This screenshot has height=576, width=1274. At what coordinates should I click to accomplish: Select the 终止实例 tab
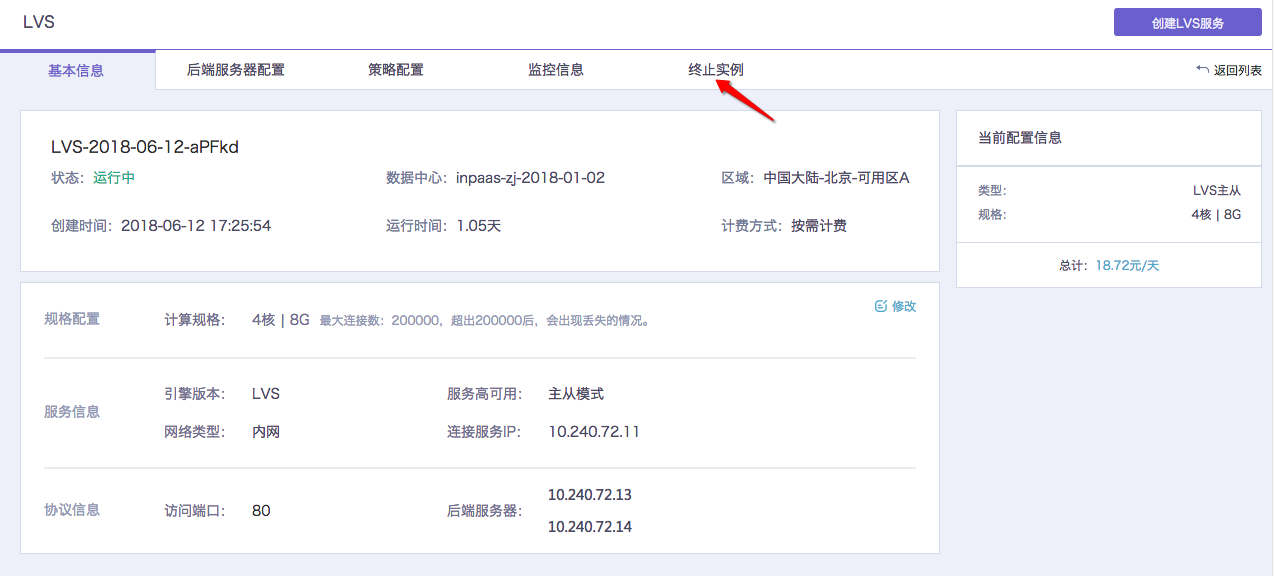[x=716, y=70]
